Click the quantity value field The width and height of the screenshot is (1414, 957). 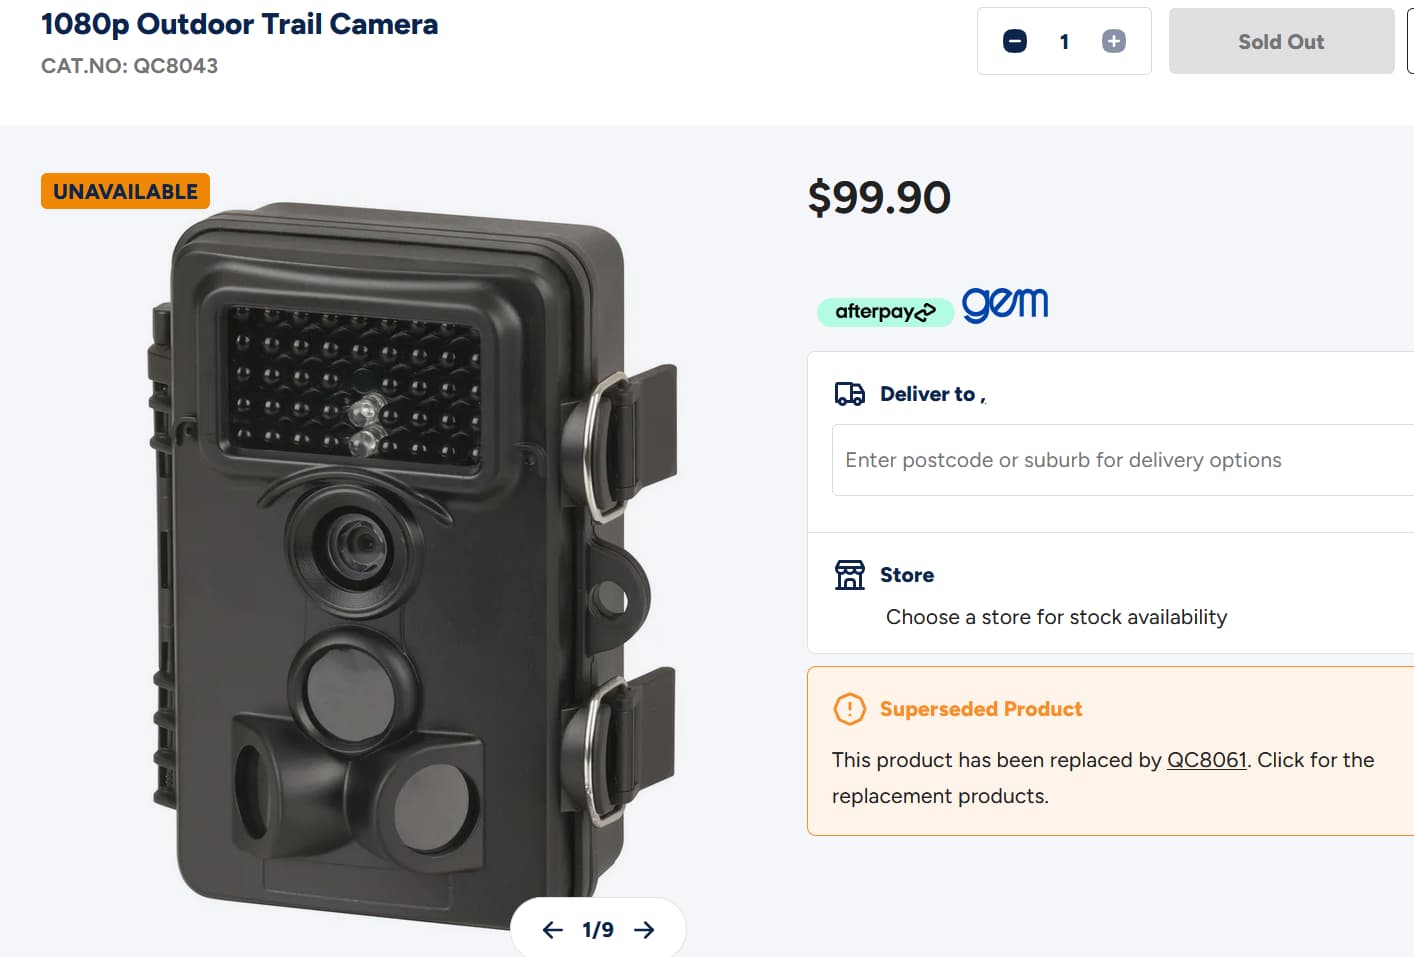(1064, 41)
